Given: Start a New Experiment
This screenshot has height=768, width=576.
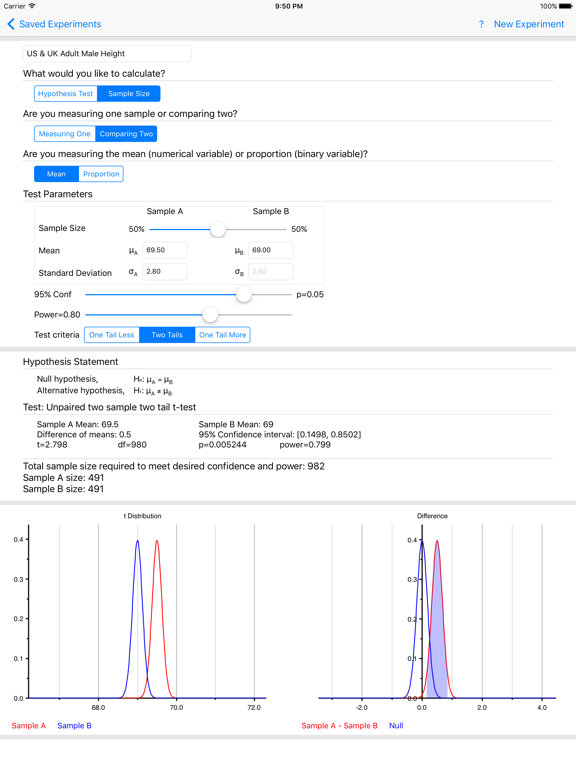Looking at the screenshot, I should pos(528,24).
